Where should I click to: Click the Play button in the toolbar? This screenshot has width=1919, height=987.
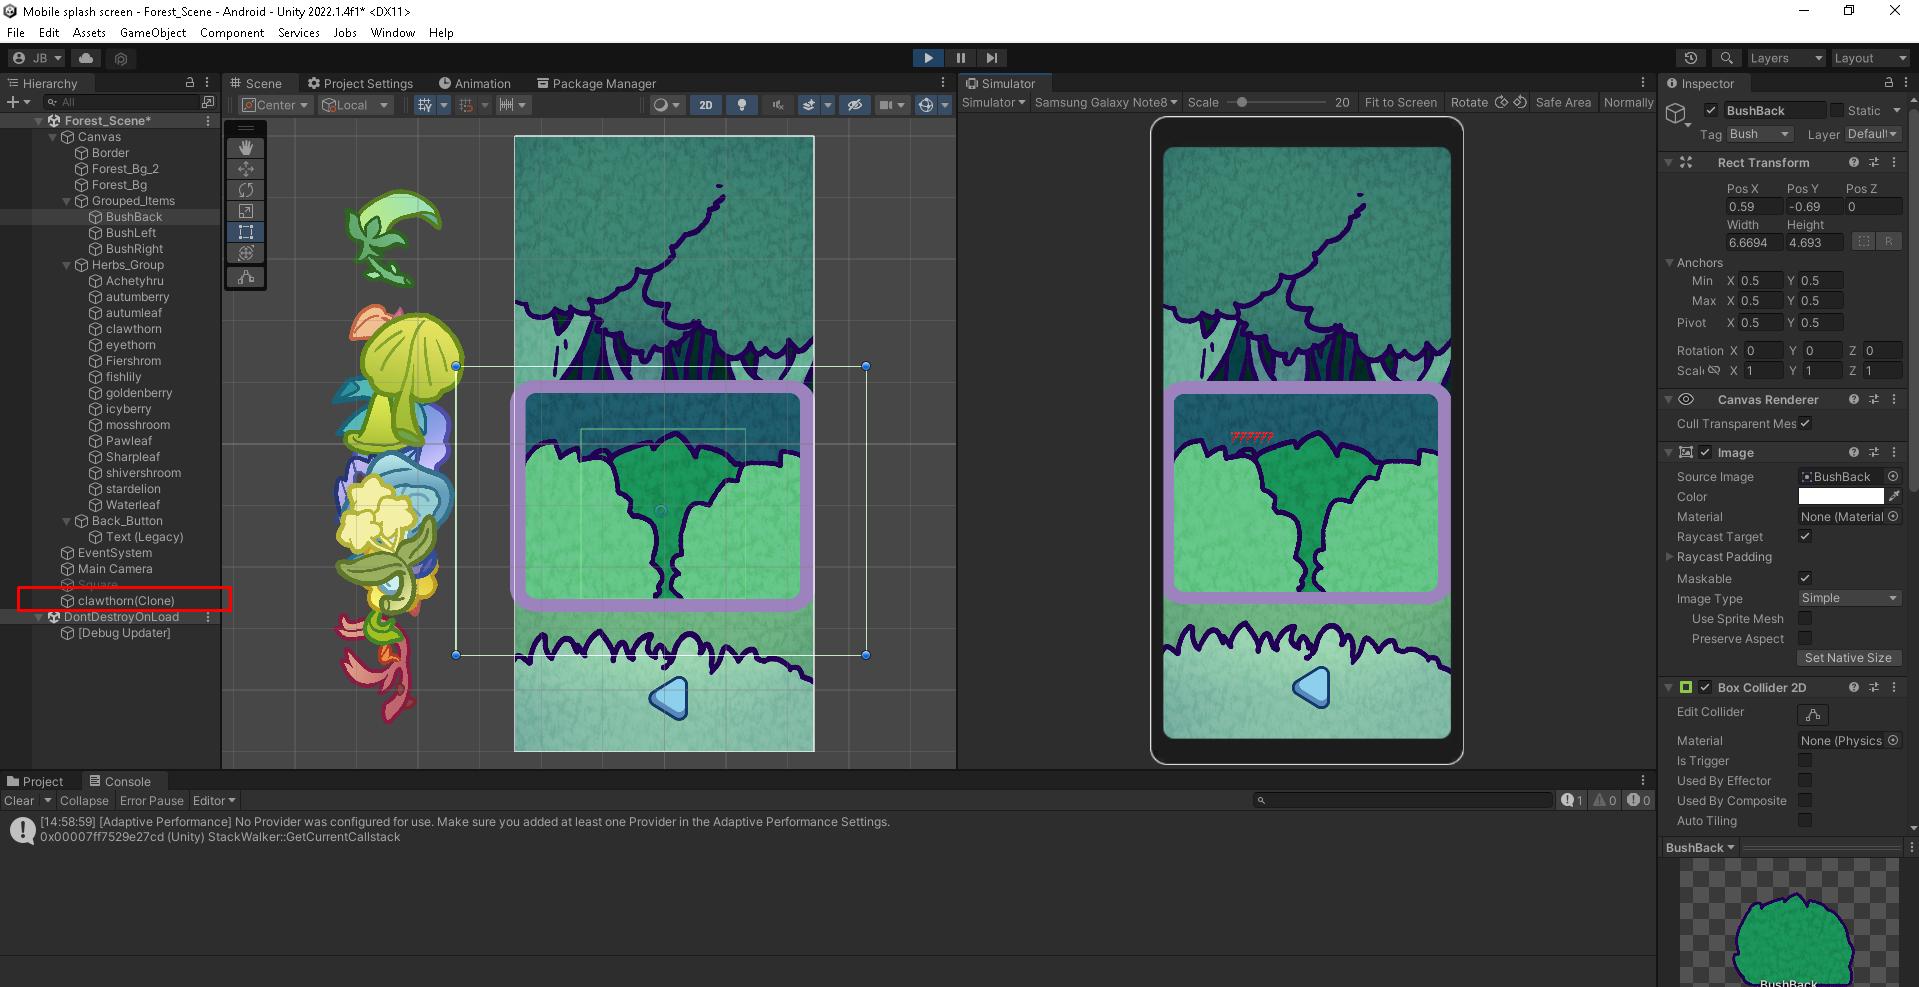click(x=928, y=58)
